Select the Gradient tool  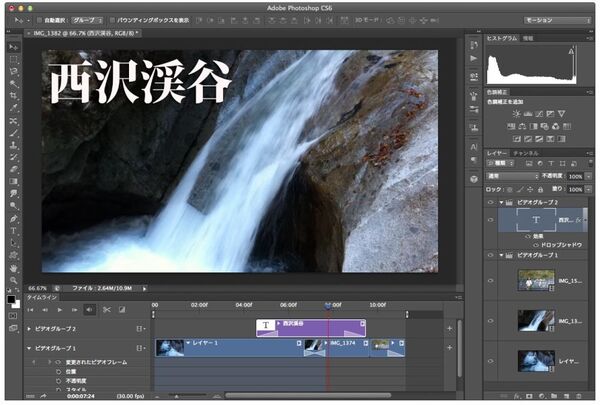click(13, 181)
